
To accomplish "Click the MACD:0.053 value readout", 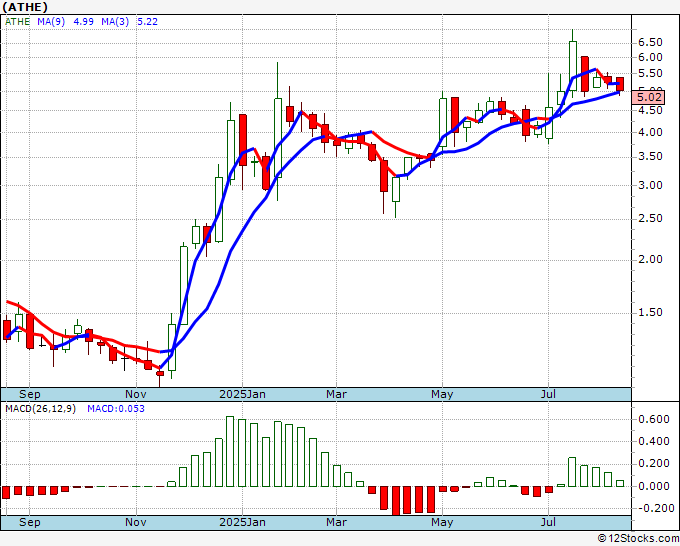I will [116, 409].
